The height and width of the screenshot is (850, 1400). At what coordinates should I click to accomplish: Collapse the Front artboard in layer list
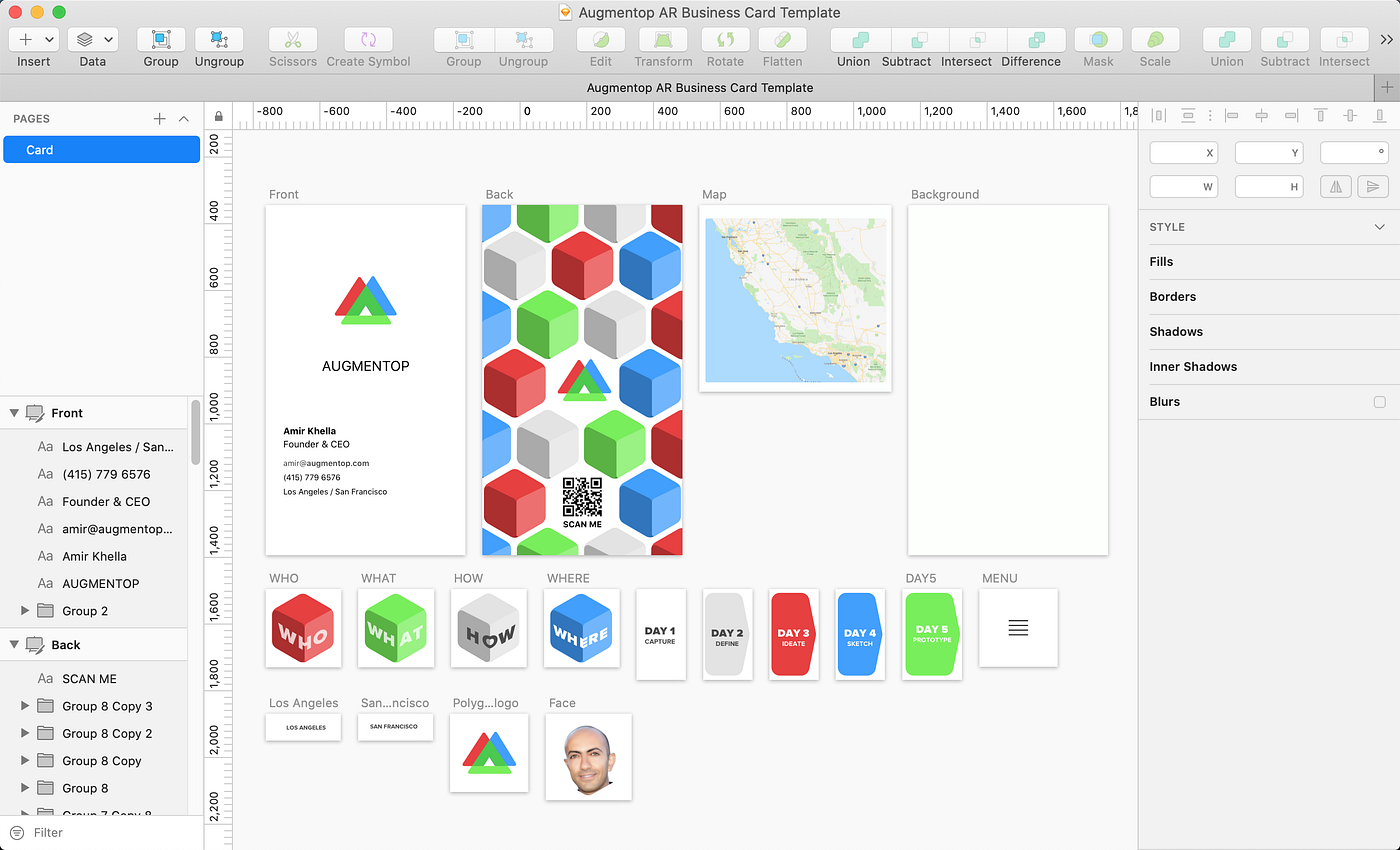(x=14, y=413)
